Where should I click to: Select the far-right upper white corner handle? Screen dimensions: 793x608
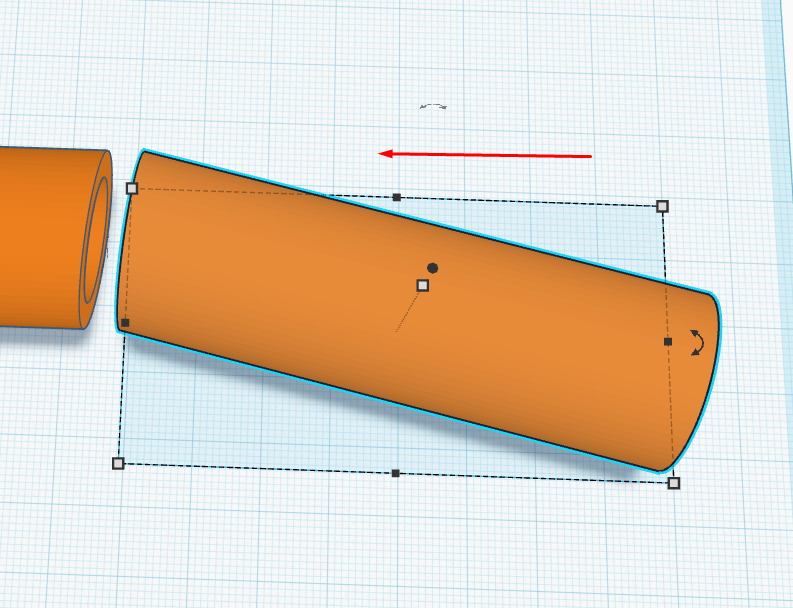(662, 206)
